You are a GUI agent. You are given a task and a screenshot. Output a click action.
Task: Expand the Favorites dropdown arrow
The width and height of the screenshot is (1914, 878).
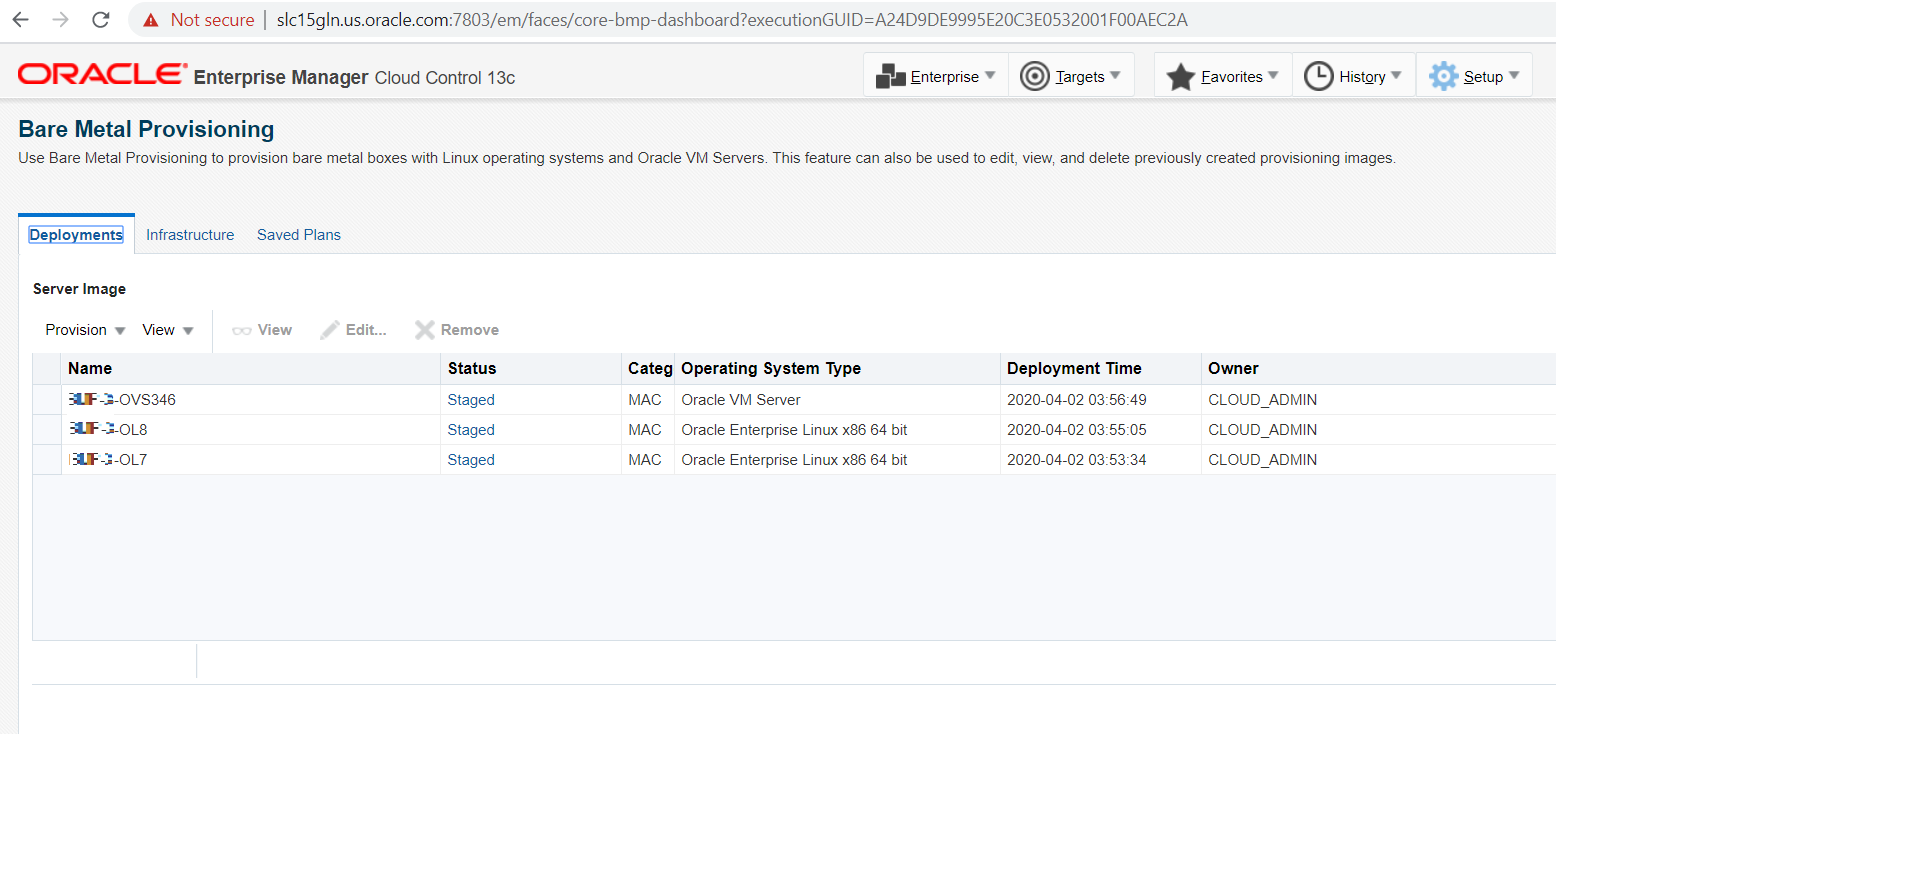point(1273,75)
